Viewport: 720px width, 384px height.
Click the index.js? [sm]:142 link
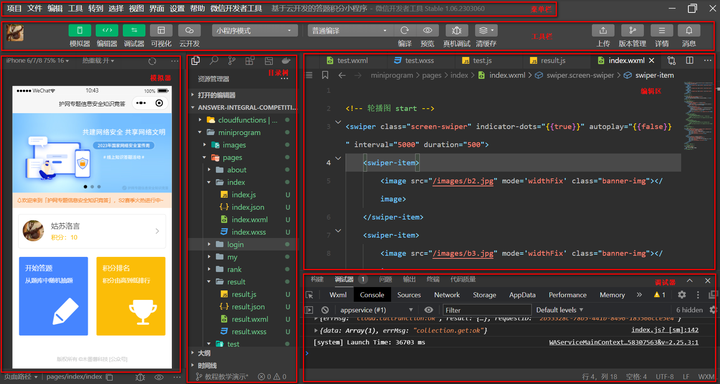click(x=665, y=330)
